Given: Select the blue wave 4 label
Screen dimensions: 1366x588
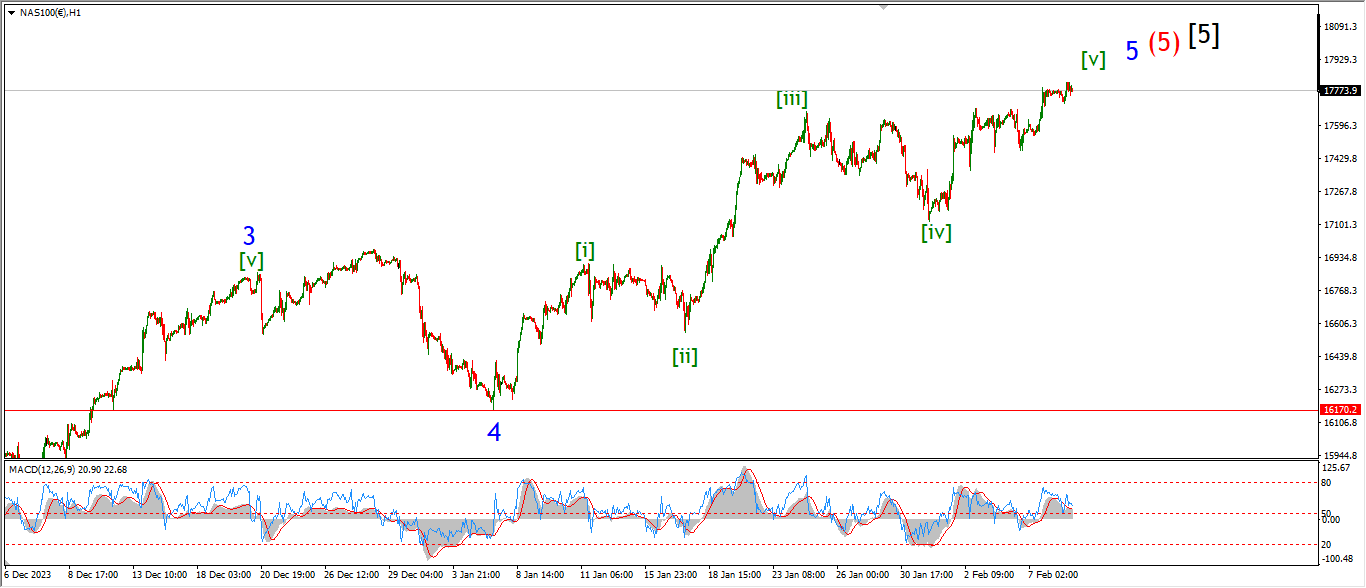Looking at the screenshot, I should 495,432.
